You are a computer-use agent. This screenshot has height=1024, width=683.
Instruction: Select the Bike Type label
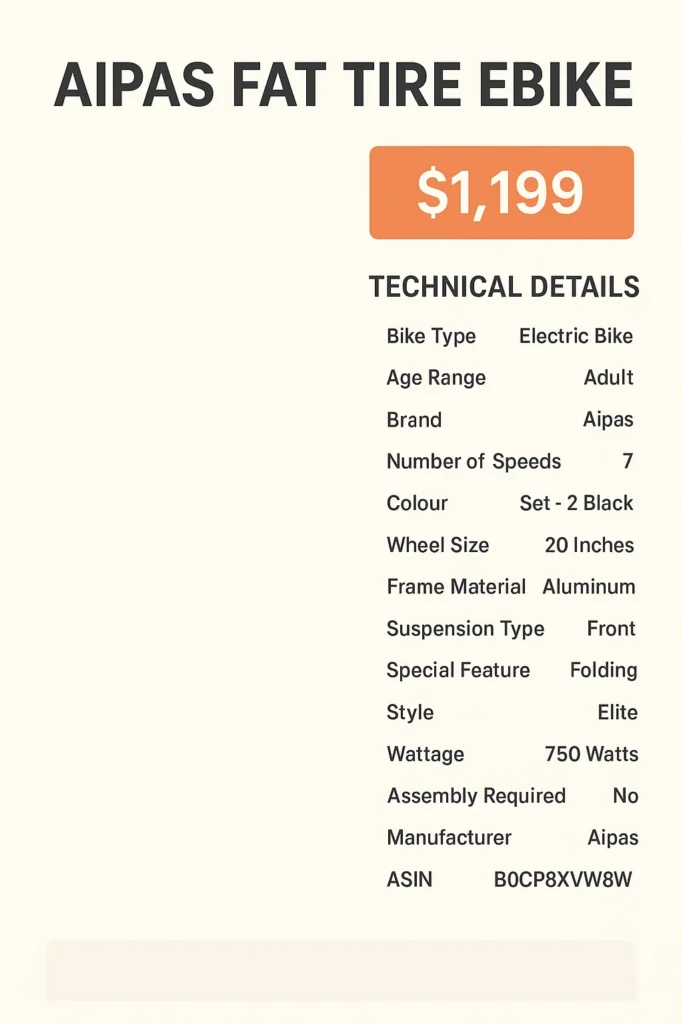431,336
